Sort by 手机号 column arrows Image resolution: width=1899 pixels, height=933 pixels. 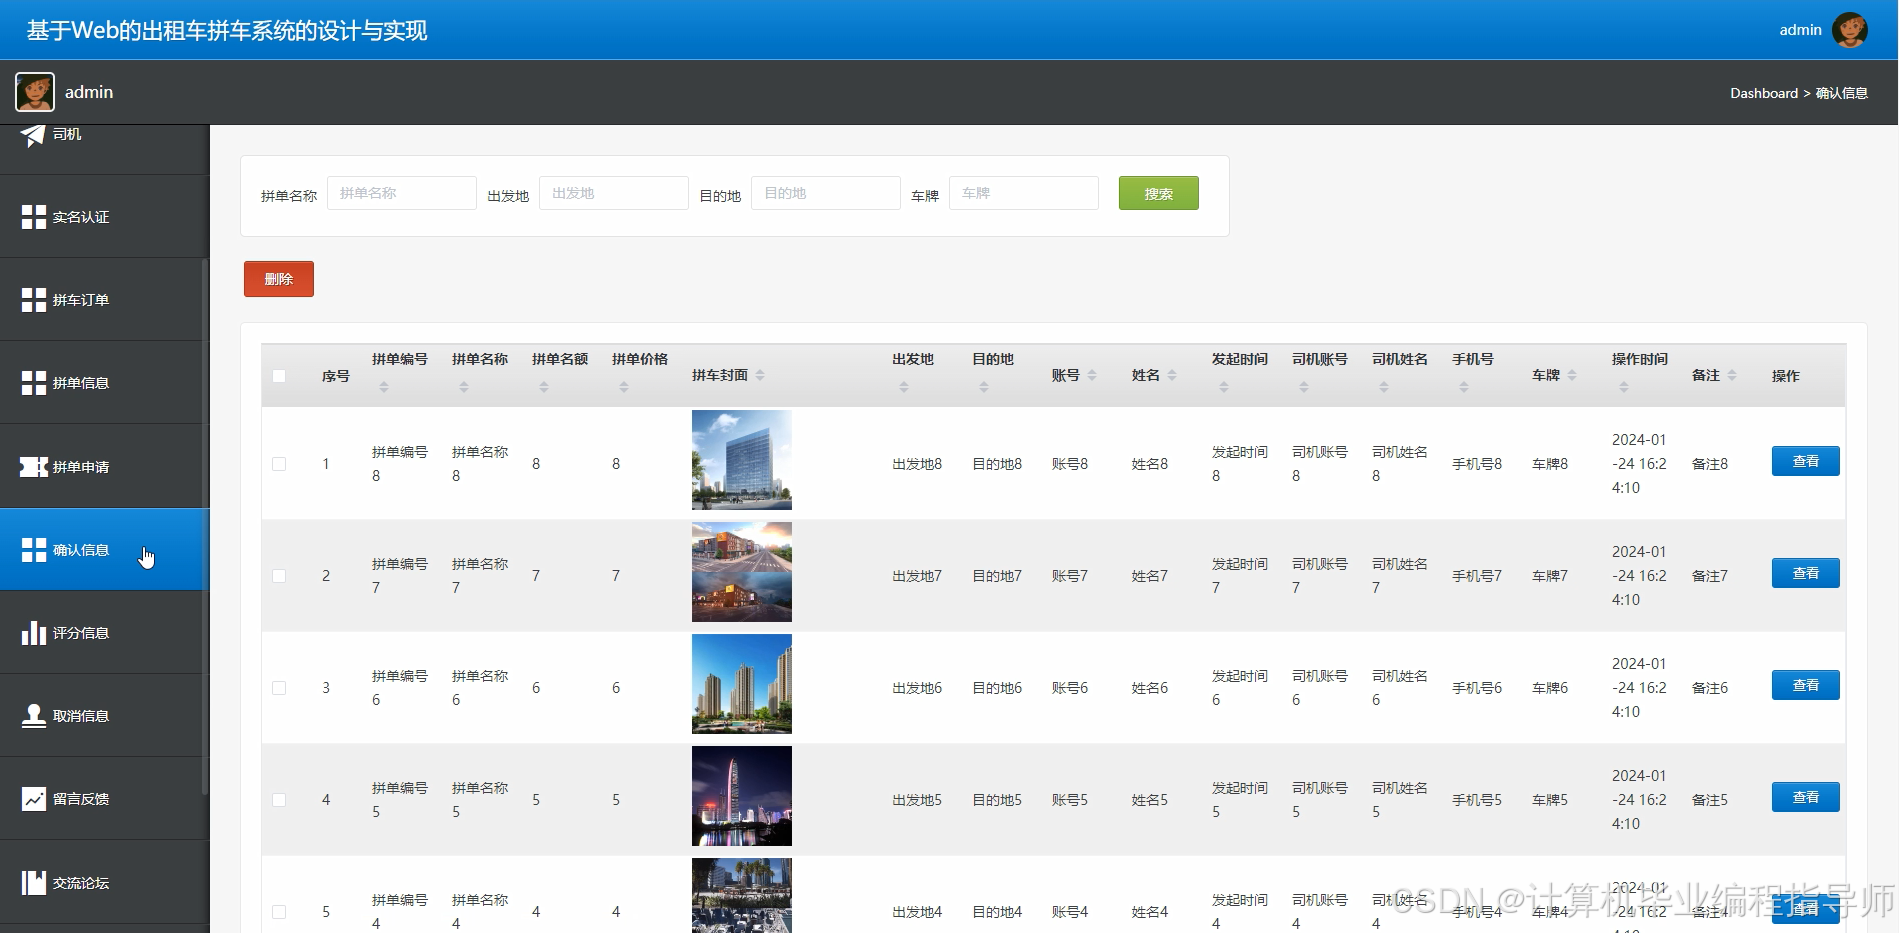[x=1464, y=387]
